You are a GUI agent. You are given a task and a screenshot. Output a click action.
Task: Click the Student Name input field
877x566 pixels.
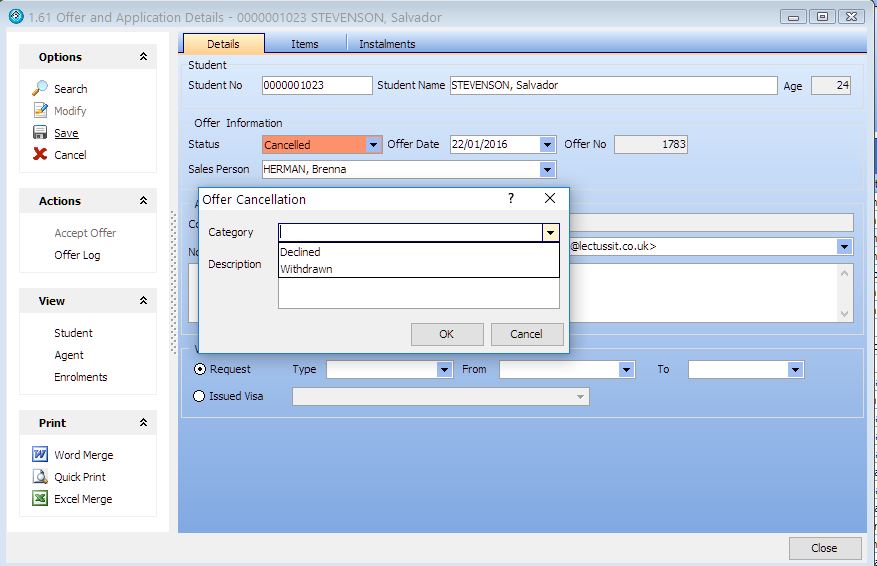click(612, 86)
